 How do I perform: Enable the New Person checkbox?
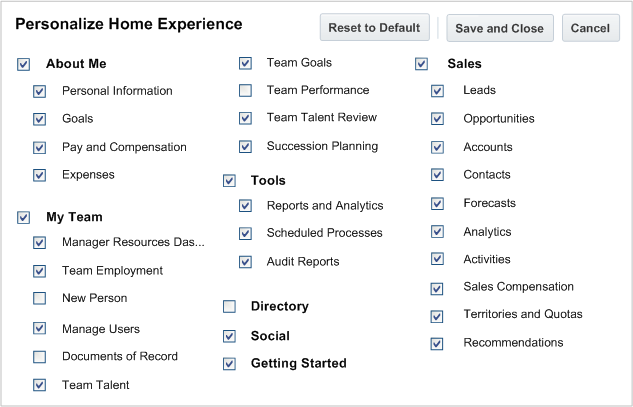[x=40, y=299]
